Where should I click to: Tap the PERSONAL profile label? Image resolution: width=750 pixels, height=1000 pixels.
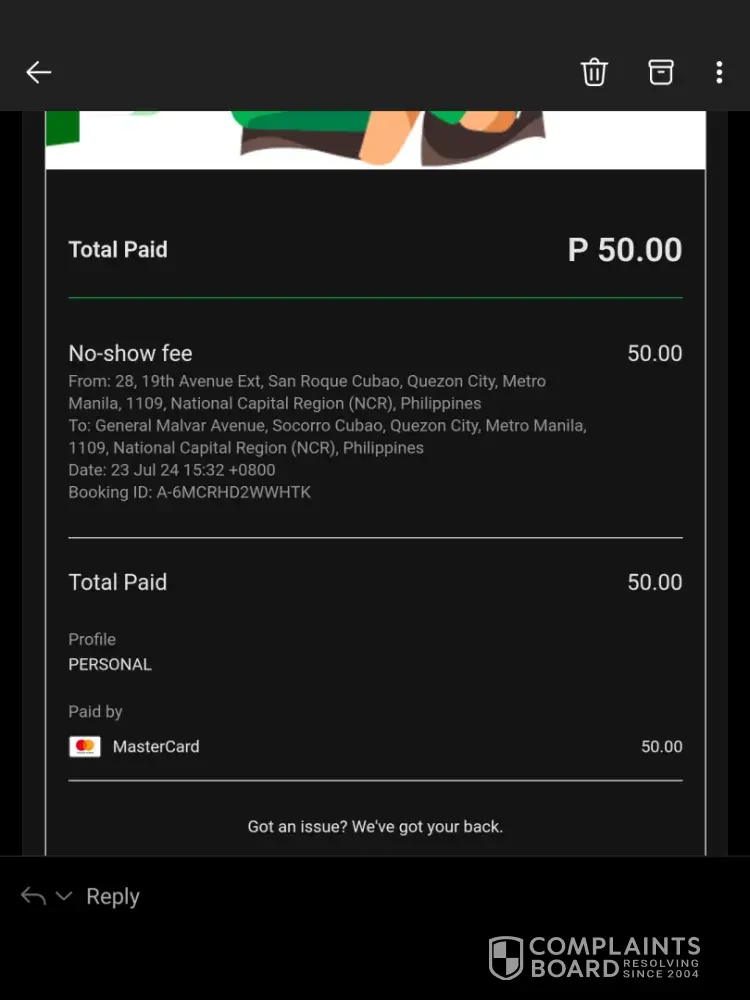(x=110, y=665)
